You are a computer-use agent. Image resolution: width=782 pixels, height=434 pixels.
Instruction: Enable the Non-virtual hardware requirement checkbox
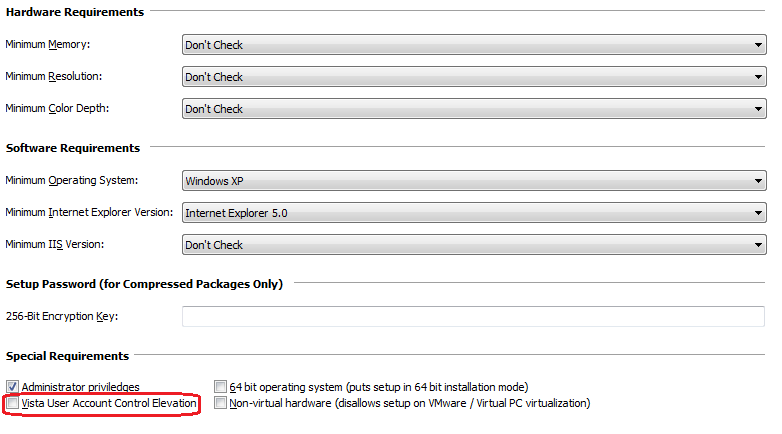point(220,403)
